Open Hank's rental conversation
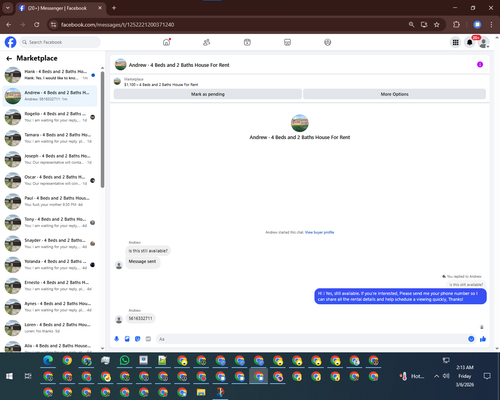 pyautogui.click(x=50, y=75)
